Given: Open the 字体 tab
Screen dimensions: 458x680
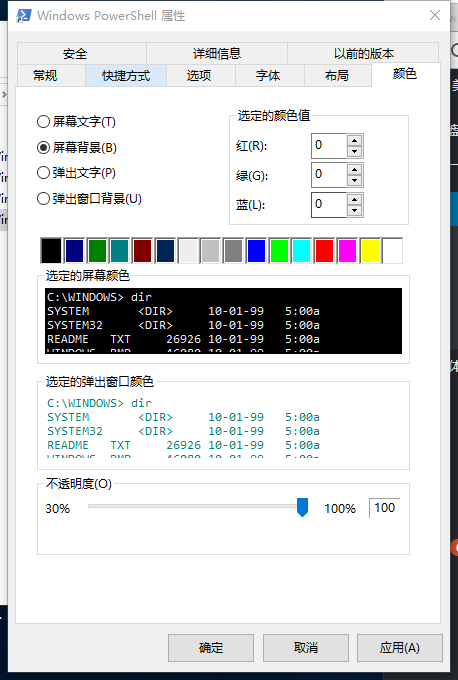Looking at the screenshot, I should click(268, 75).
